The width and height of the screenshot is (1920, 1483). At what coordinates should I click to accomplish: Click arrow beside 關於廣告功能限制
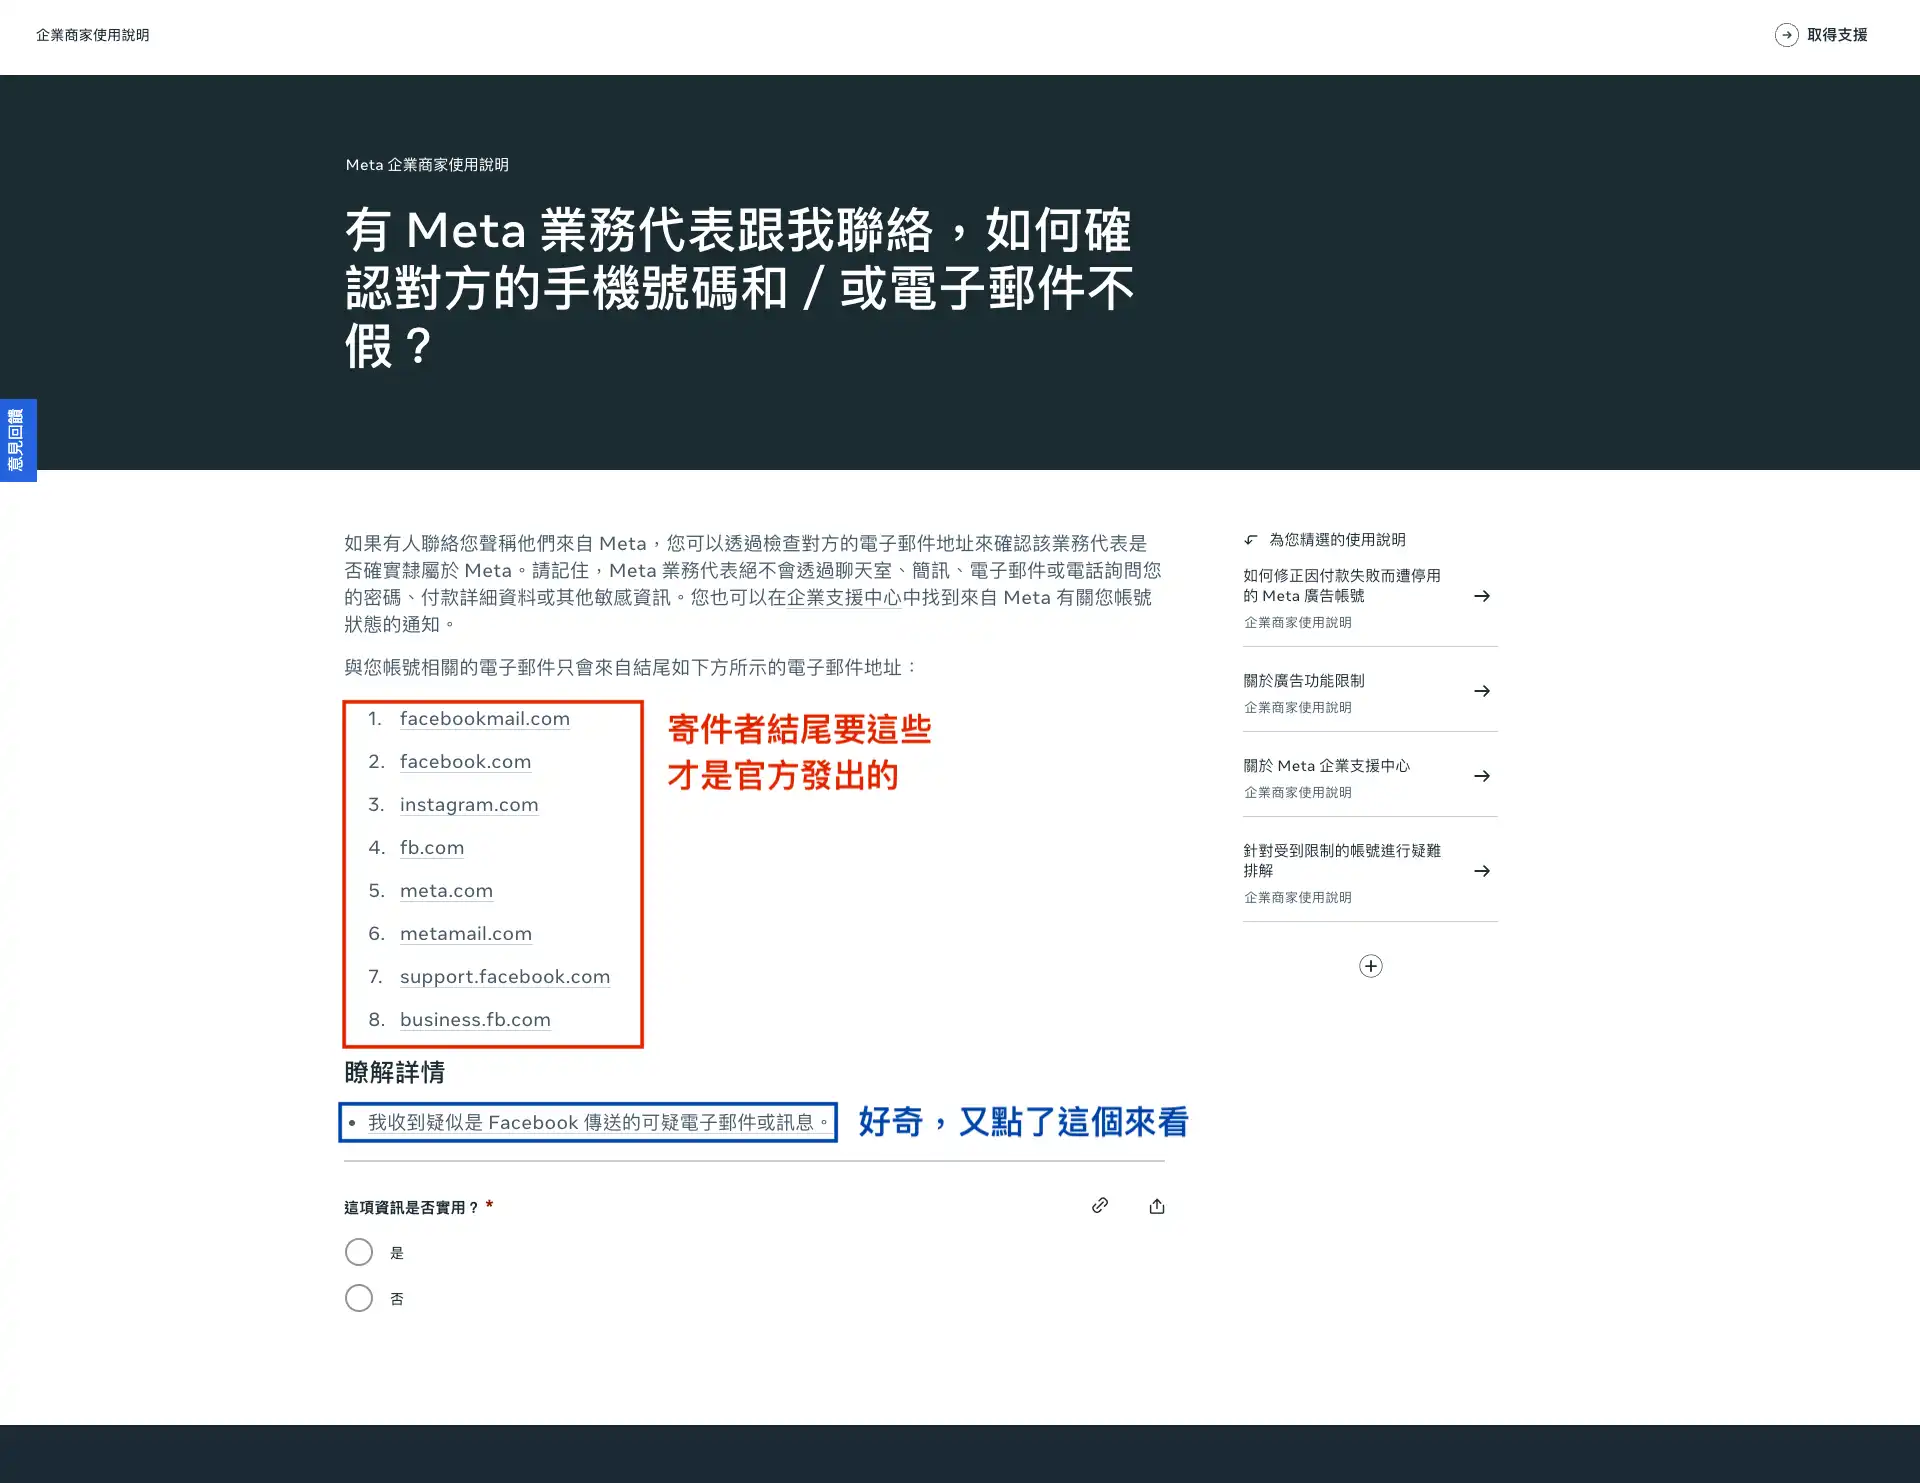(x=1482, y=691)
